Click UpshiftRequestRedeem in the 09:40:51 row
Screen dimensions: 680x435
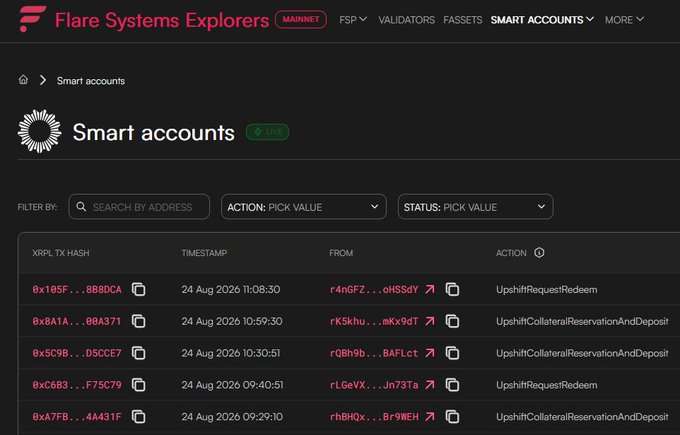click(546, 385)
